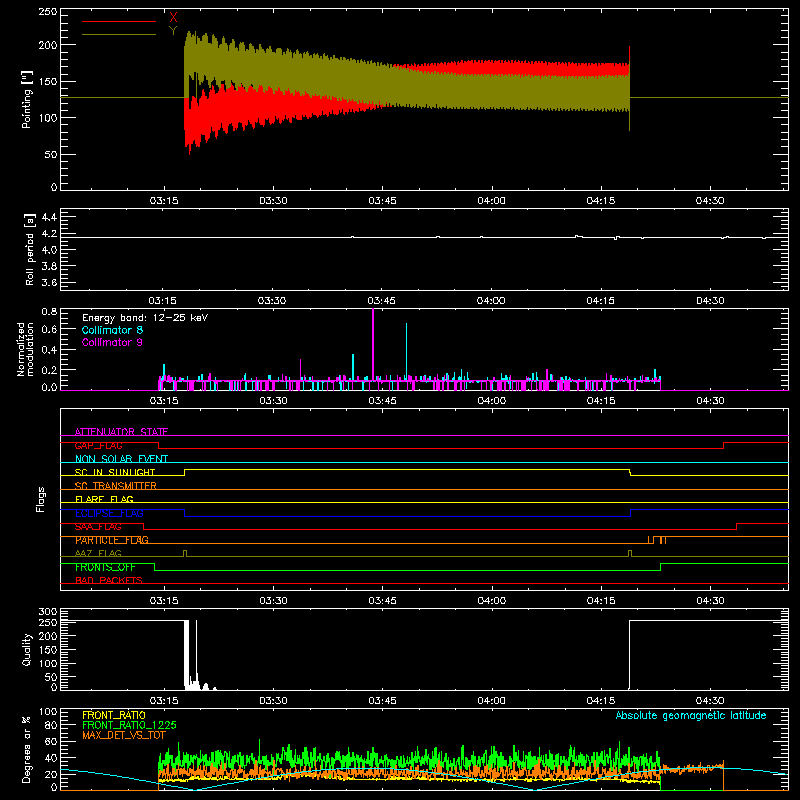The width and height of the screenshot is (800, 800).
Task: Select the SC_IN_SUNLIGHT flag label
Action: (x=115, y=472)
